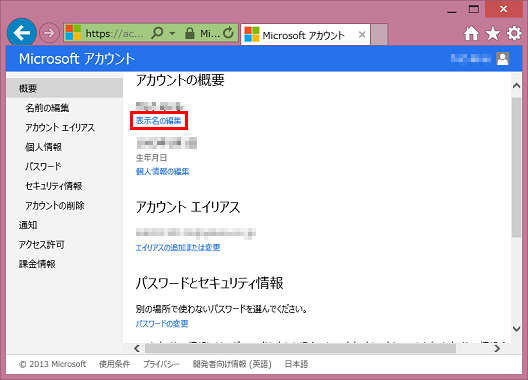Click the Microsoft アカウント header title
The width and height of the screenshot is (528, 380).
pos(77,59)
